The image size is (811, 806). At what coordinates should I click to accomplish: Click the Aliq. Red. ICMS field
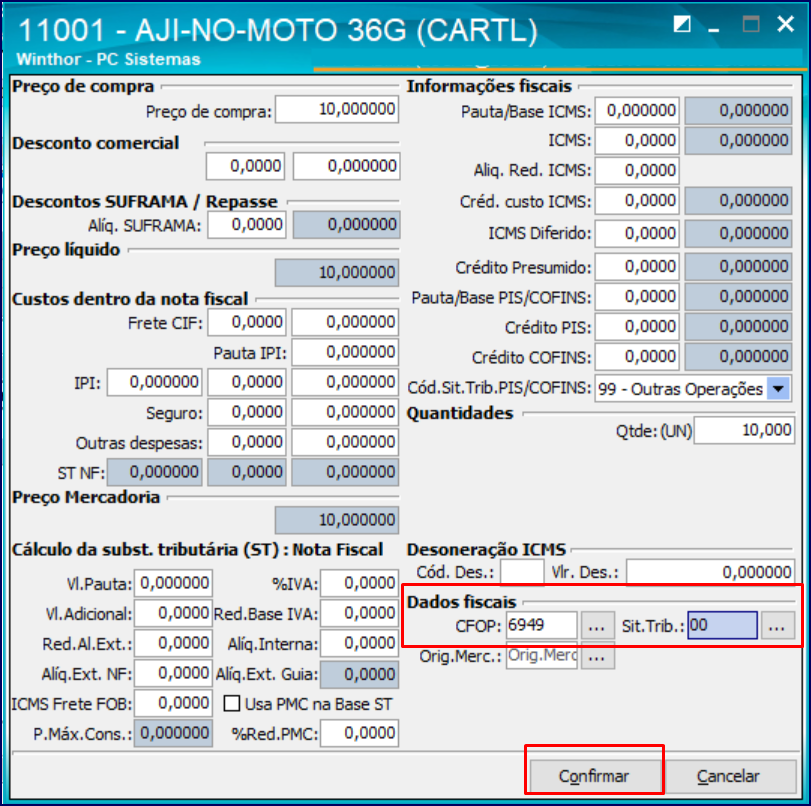[x=637, y=171]
